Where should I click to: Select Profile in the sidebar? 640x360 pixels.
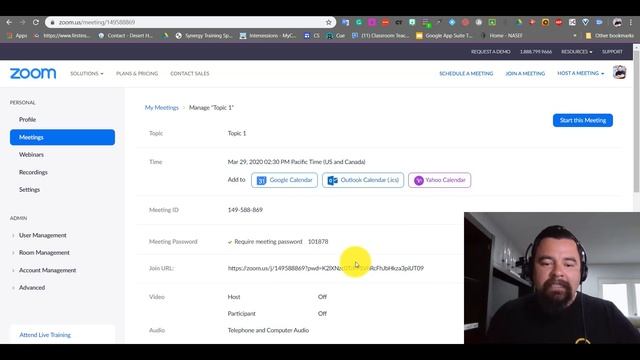point(27,120)
